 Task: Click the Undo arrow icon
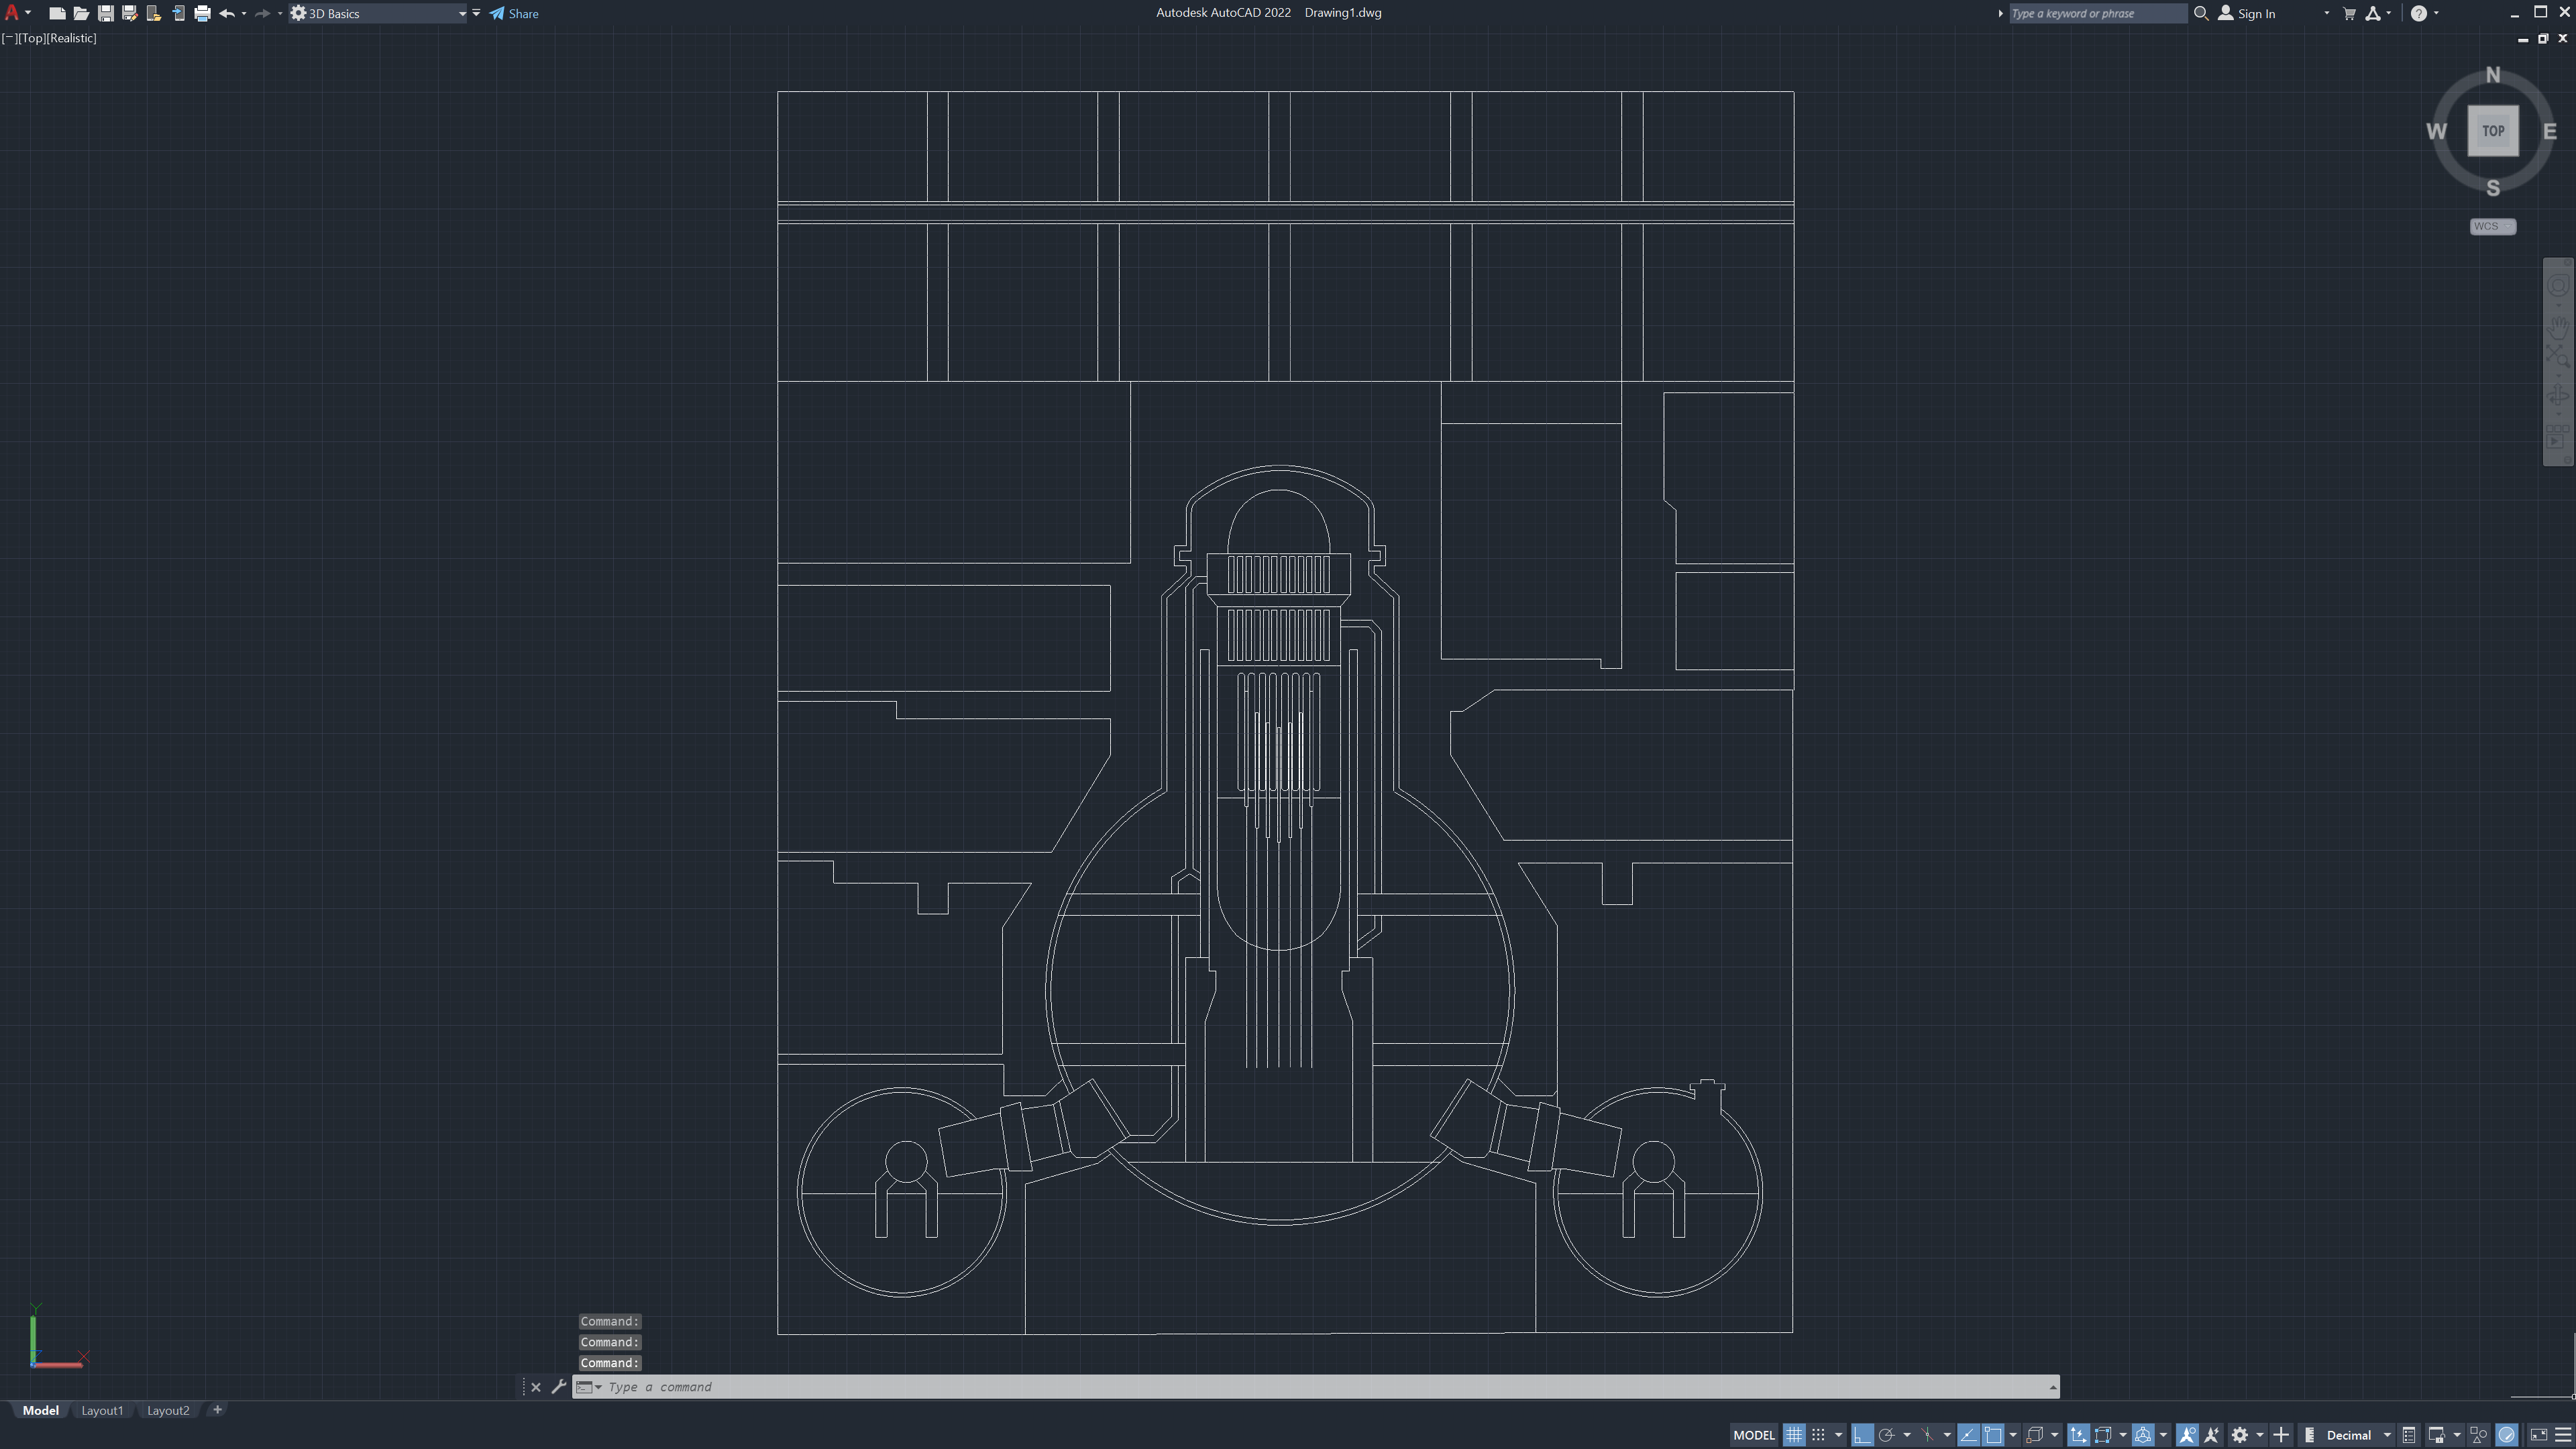[x=227, y=13]
